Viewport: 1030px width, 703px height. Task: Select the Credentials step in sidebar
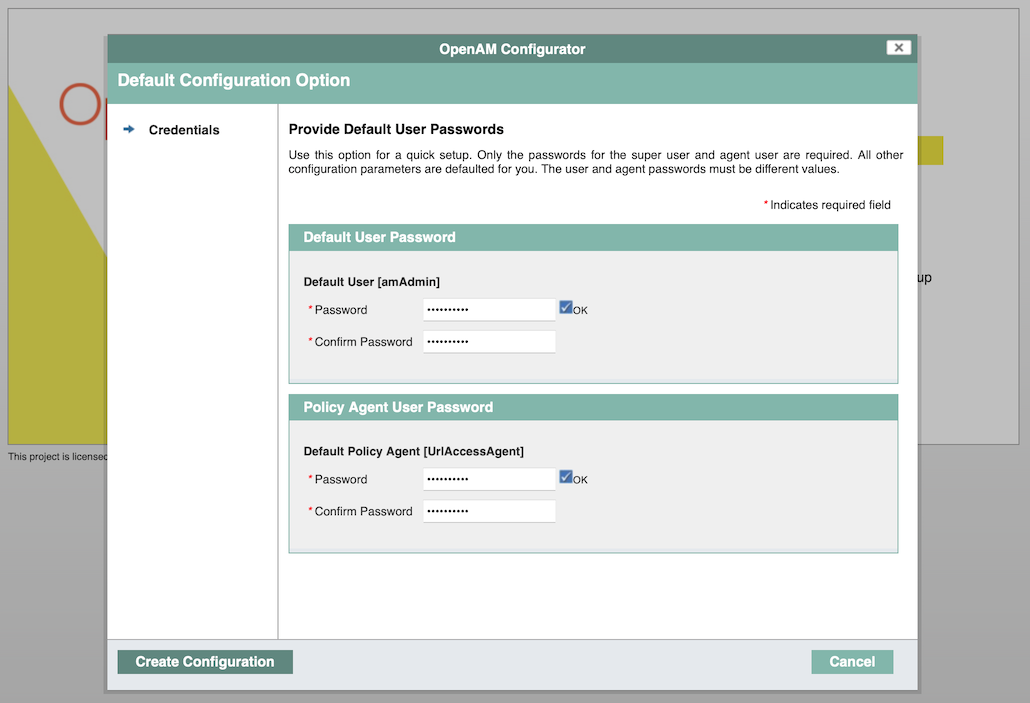(x=184, y=130)
